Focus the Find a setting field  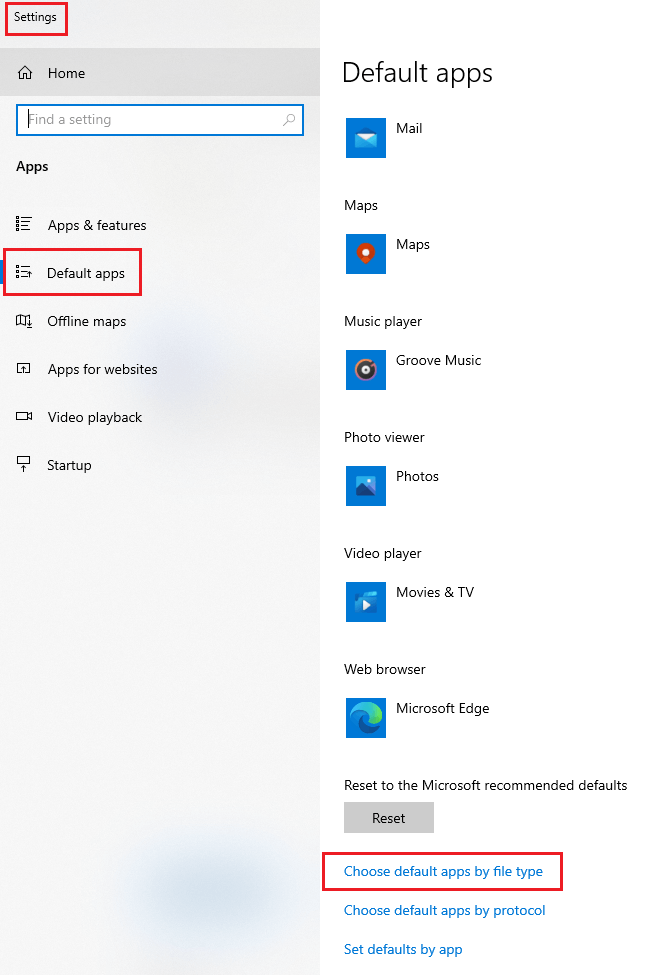pyautogui.click(x=160, y=120)
